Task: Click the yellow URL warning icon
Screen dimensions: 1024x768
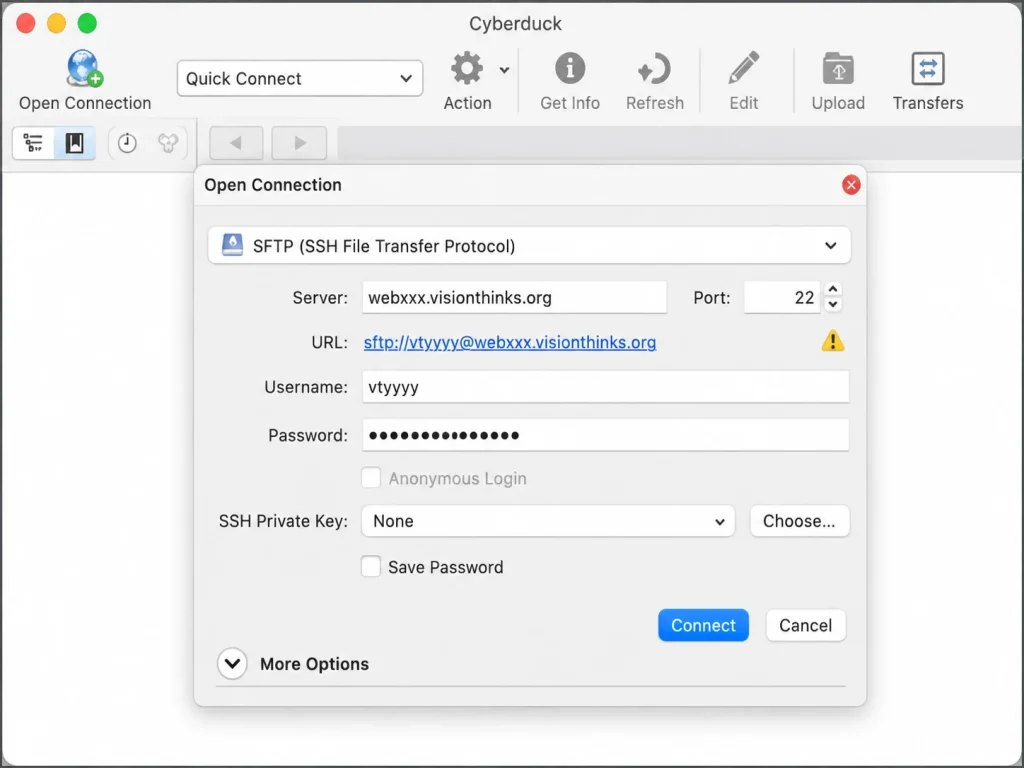Action: [833, 341]
